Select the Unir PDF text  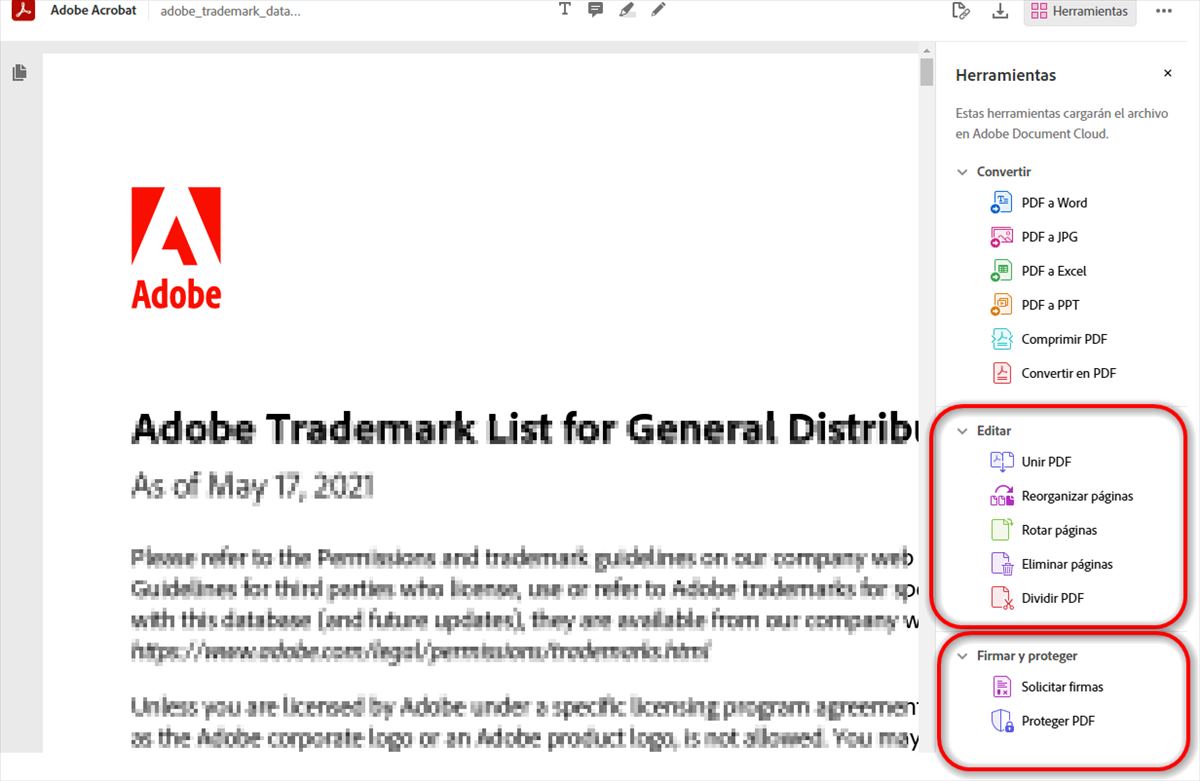click(x=1046, y=462)
